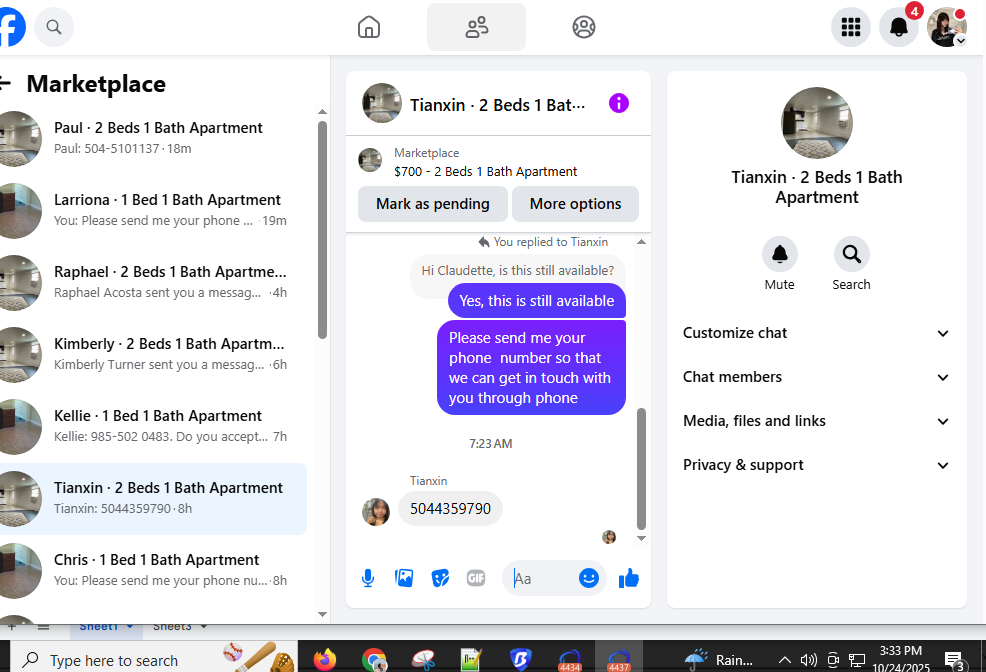Open the Snipping Tool taskbar icon

[424, 659]
